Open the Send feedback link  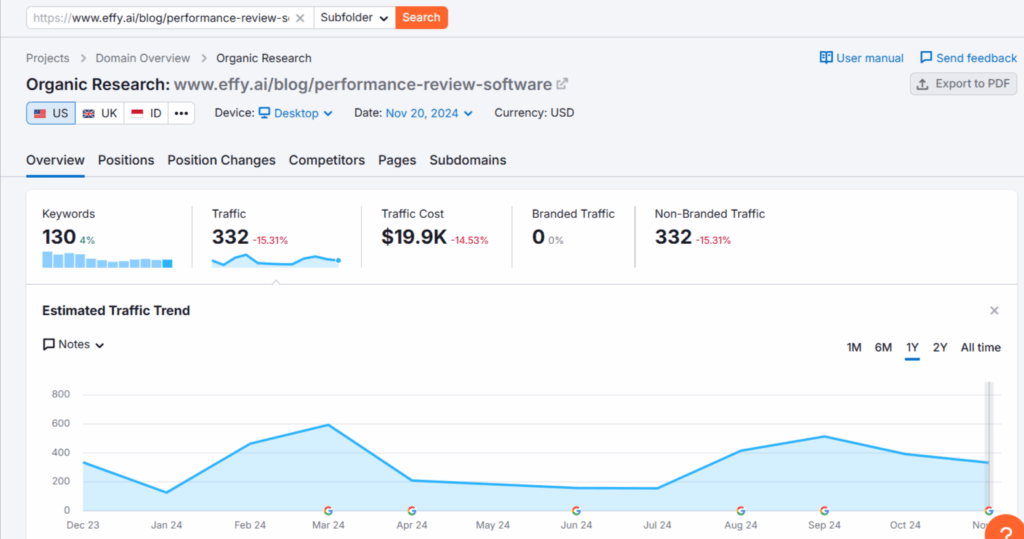pyautogui.click(x=968, y=58)
